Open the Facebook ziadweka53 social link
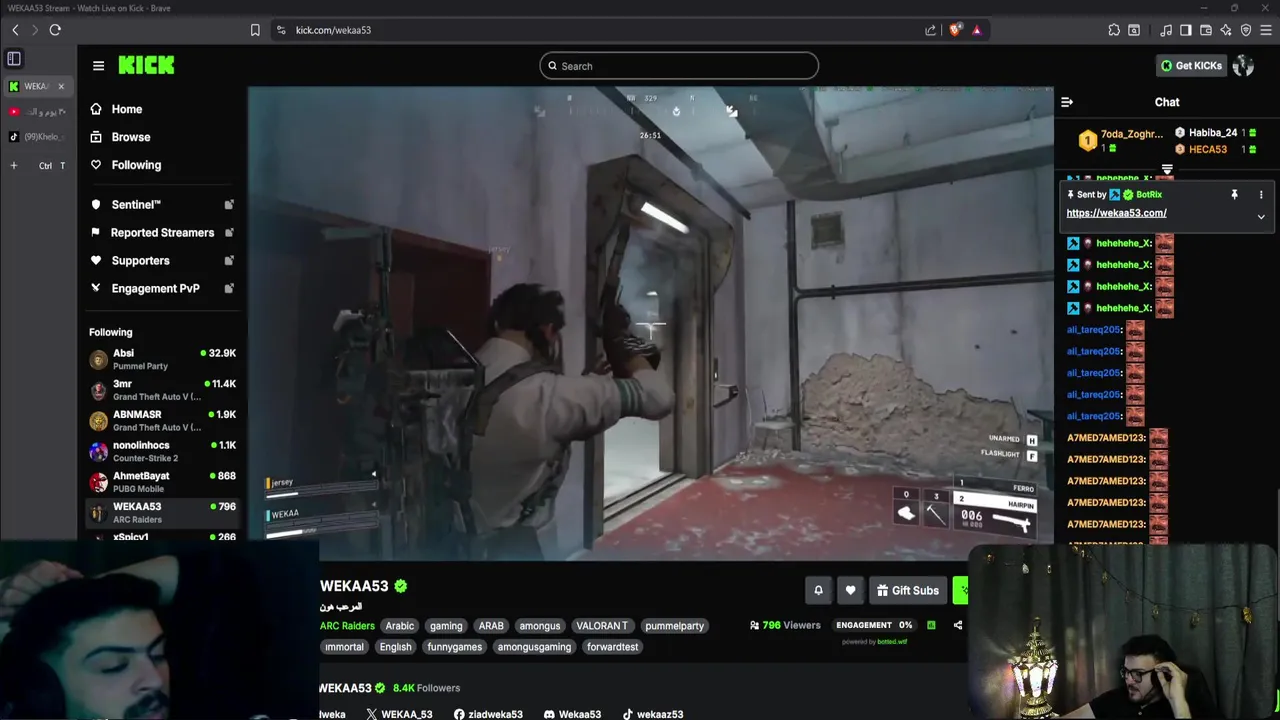The width and height of the screenshot is (1280, 720). 488,714
